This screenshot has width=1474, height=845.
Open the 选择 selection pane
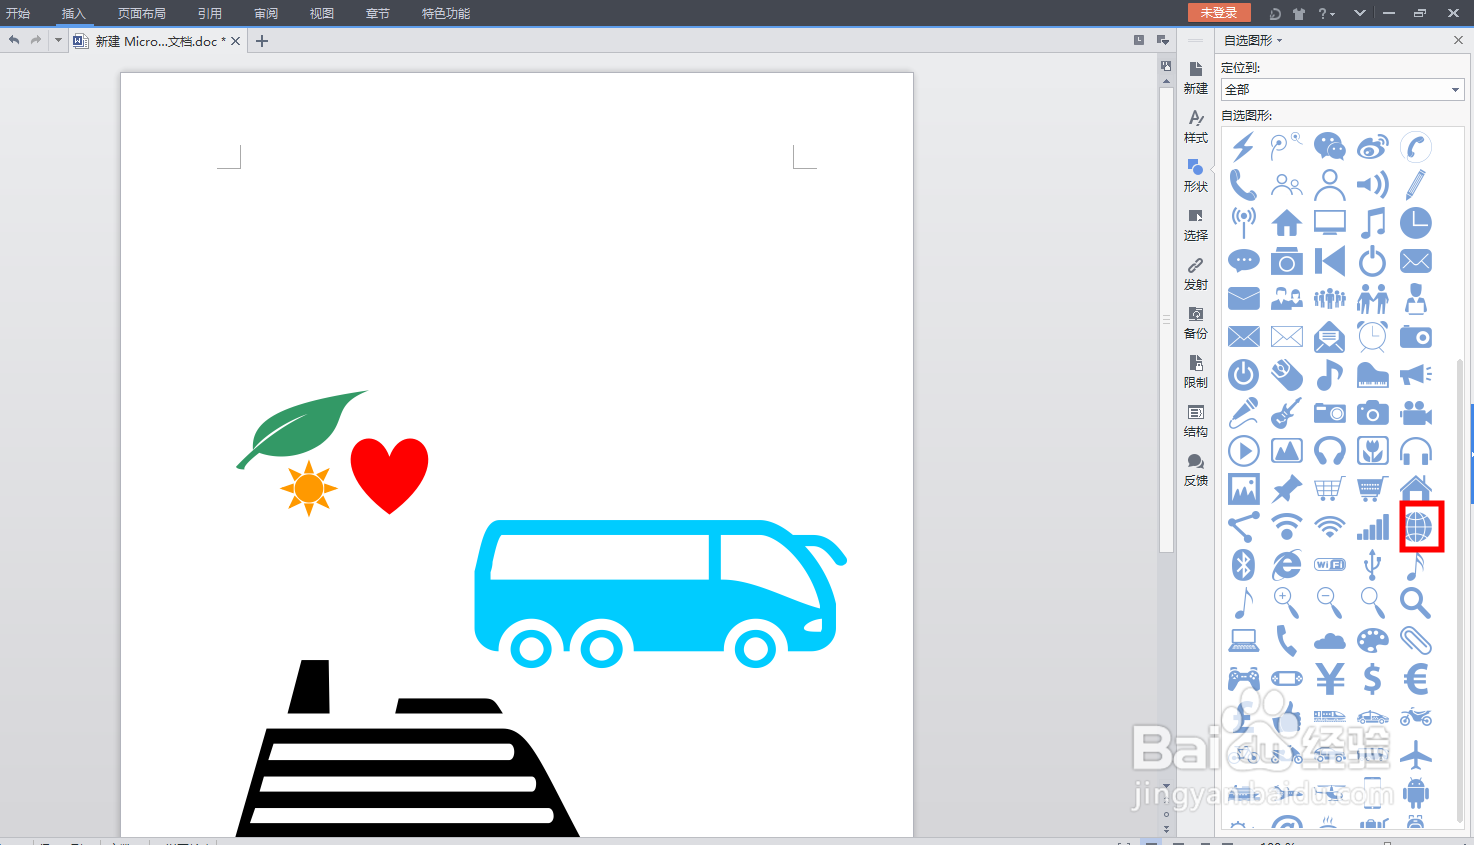[1196, 225]
